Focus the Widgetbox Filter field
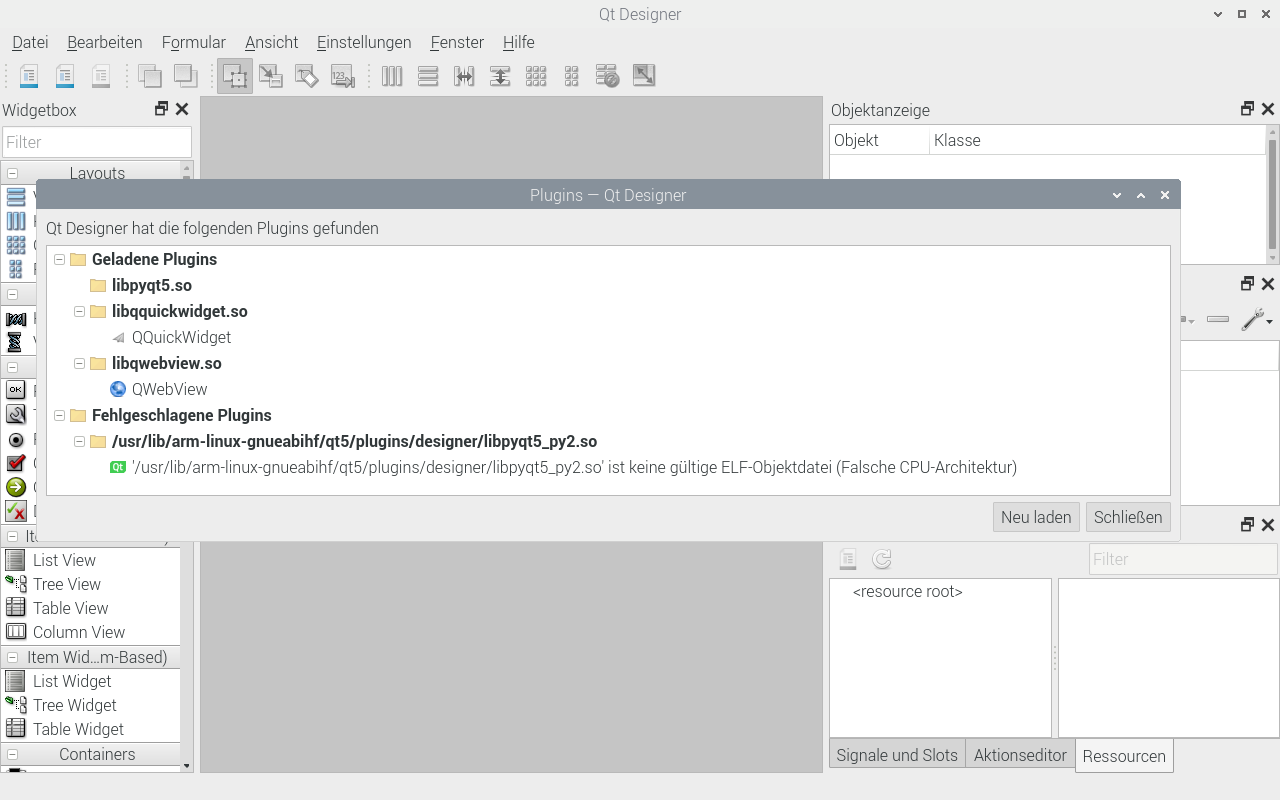The width and height of the screenshot is (1280, 800). [97, 142]
